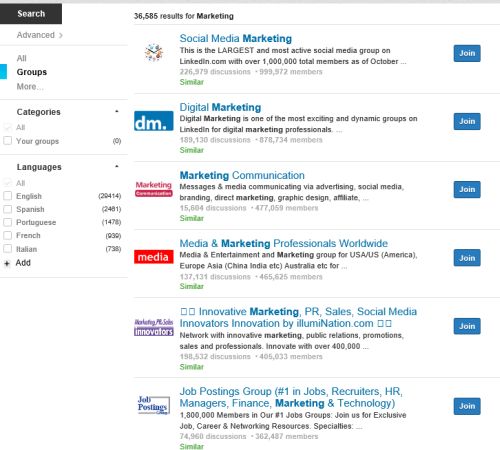This screenshot has height=450, width=500.
Task: Open the Marketing Communication group logo
Action: pyautogui.click(x=154, y=189)
